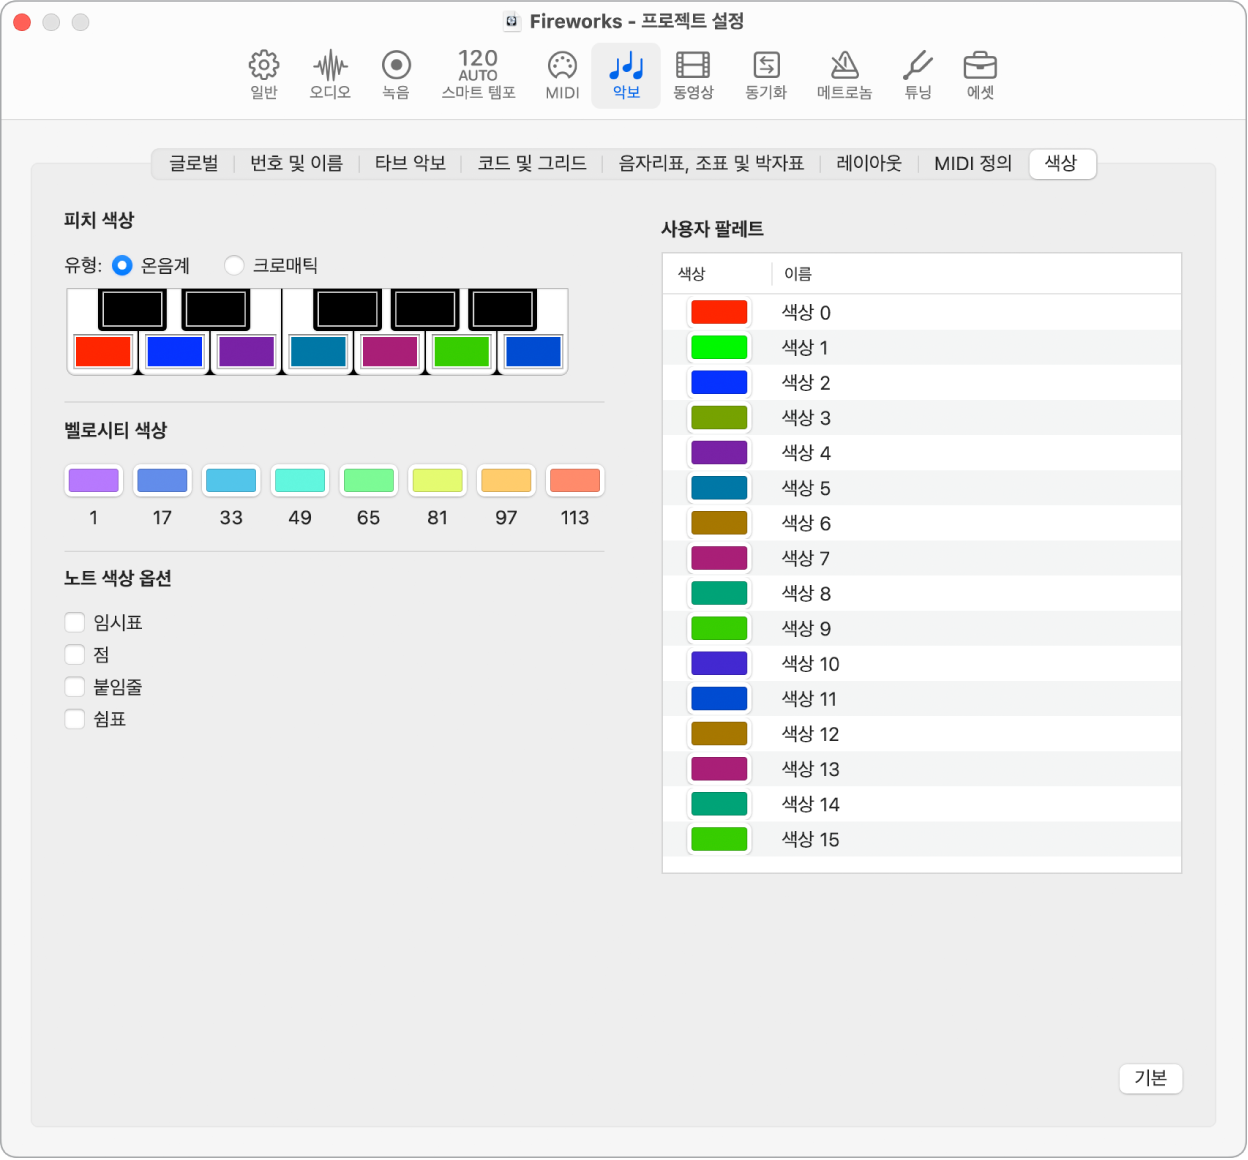Open the 동영상 movie settings pane

click(x=693, y=75)
